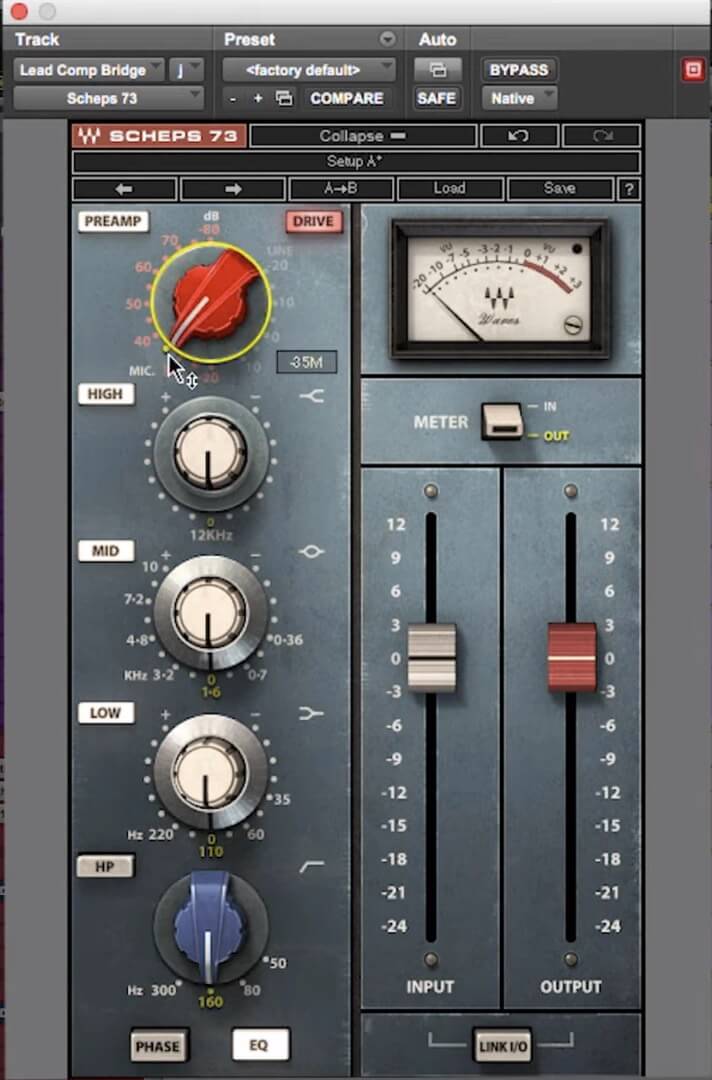Toggle the DRIVE button
The width and height of the screenshot is (712, 1080).
point(313,222)
